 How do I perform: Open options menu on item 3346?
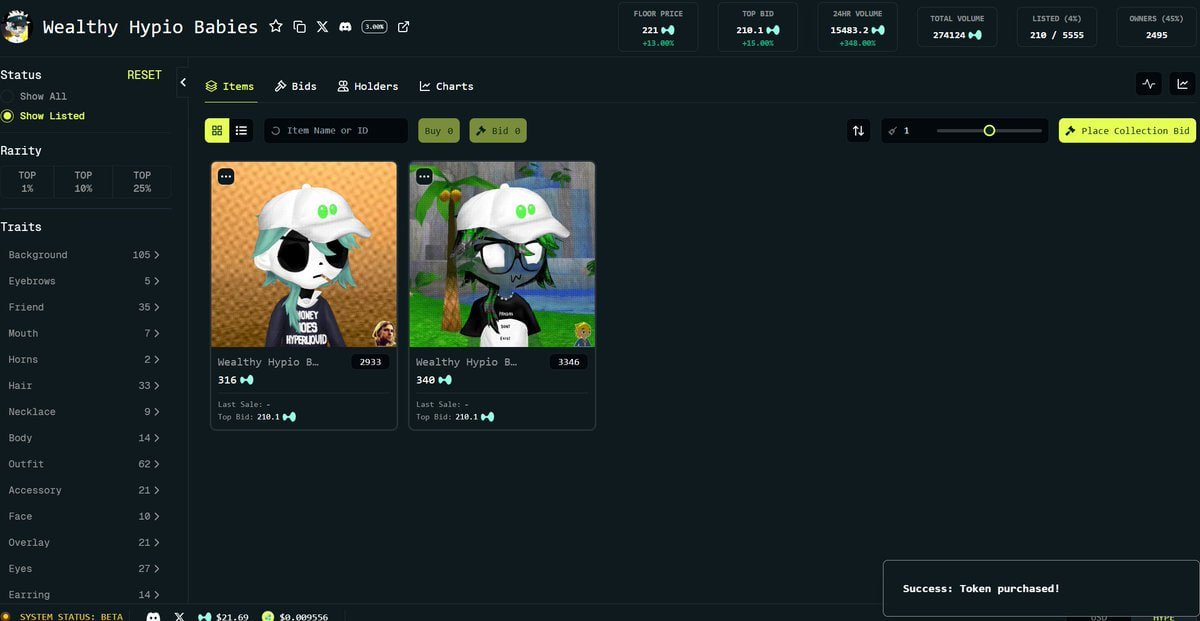tap(424, 176)
